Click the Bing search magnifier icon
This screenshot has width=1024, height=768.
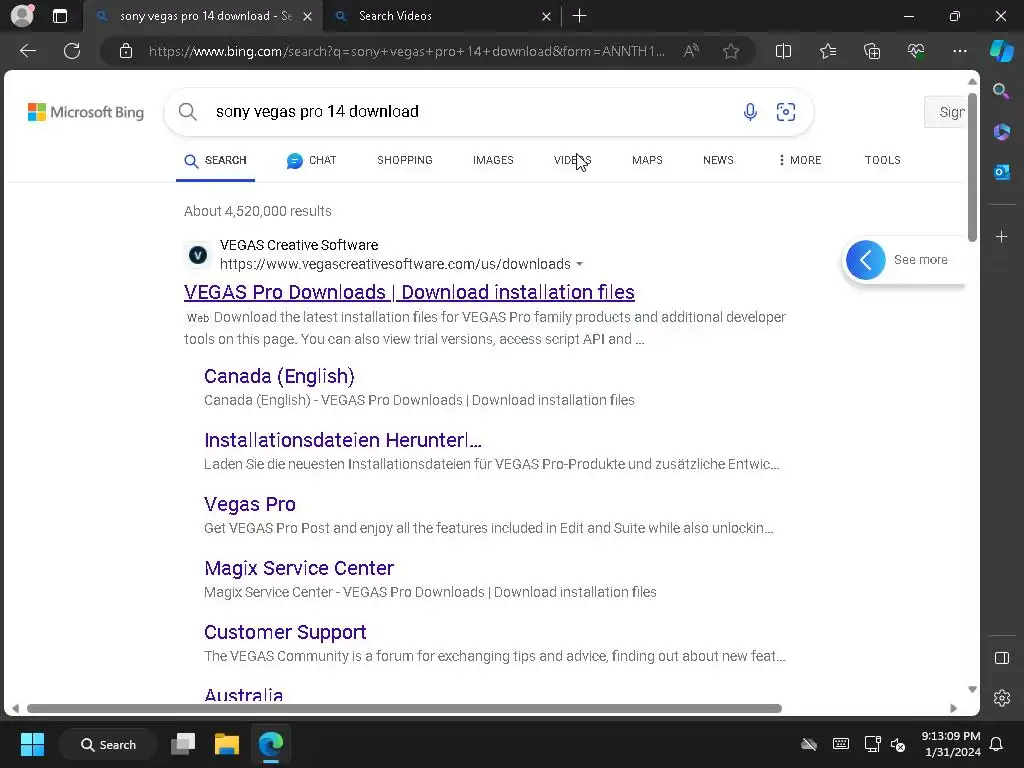point(187,112)
